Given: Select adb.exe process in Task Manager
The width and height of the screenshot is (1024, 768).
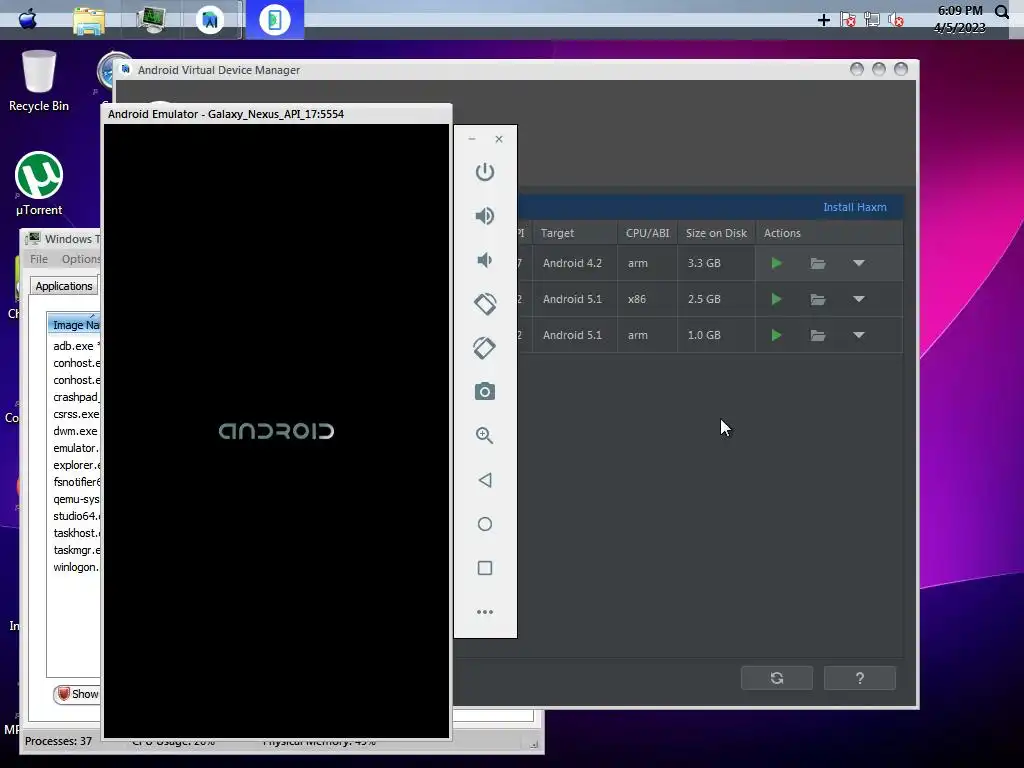Looking at the screenshot, I should (76, 346).
